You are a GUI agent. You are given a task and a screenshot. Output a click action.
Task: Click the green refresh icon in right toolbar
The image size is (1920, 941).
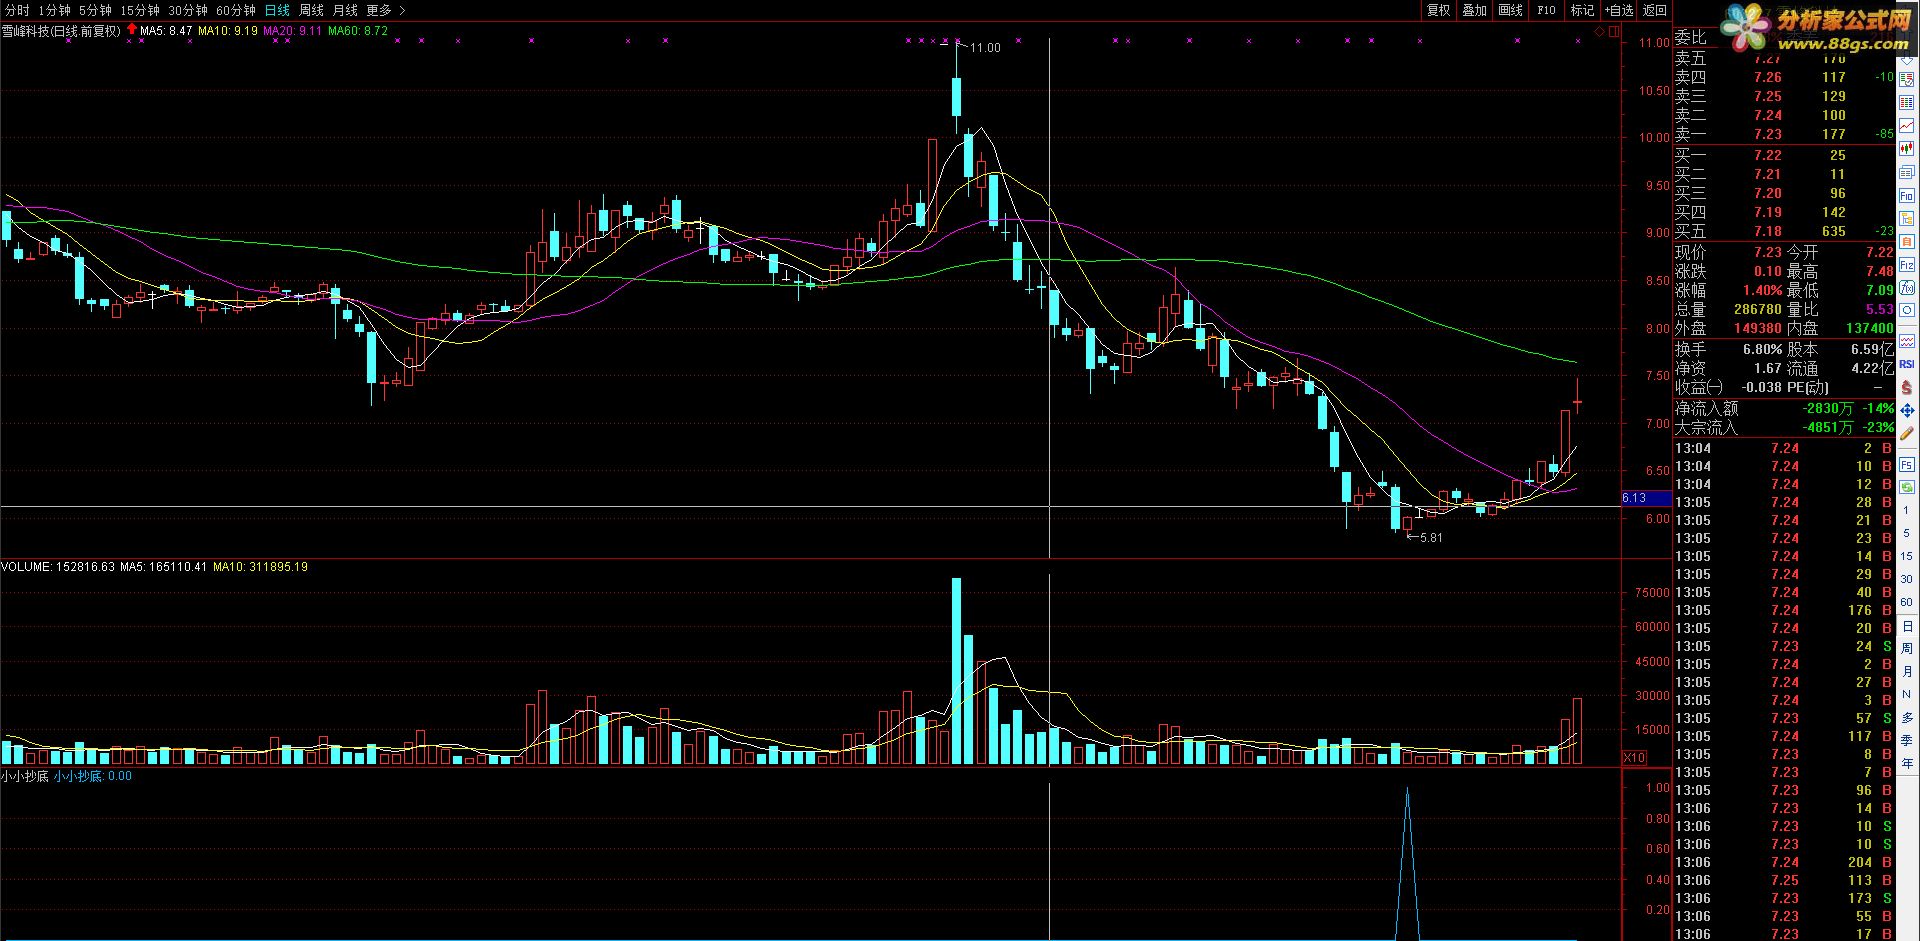pos(1907,485)
